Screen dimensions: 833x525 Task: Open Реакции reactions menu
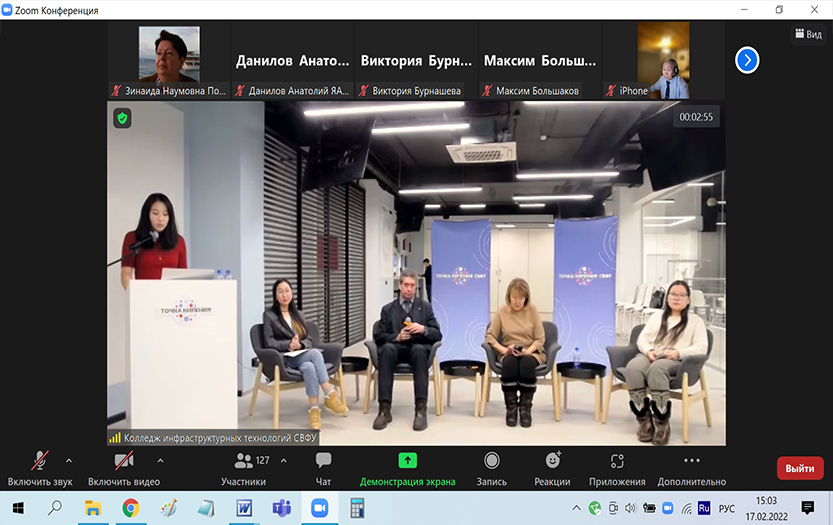point(553,467)
